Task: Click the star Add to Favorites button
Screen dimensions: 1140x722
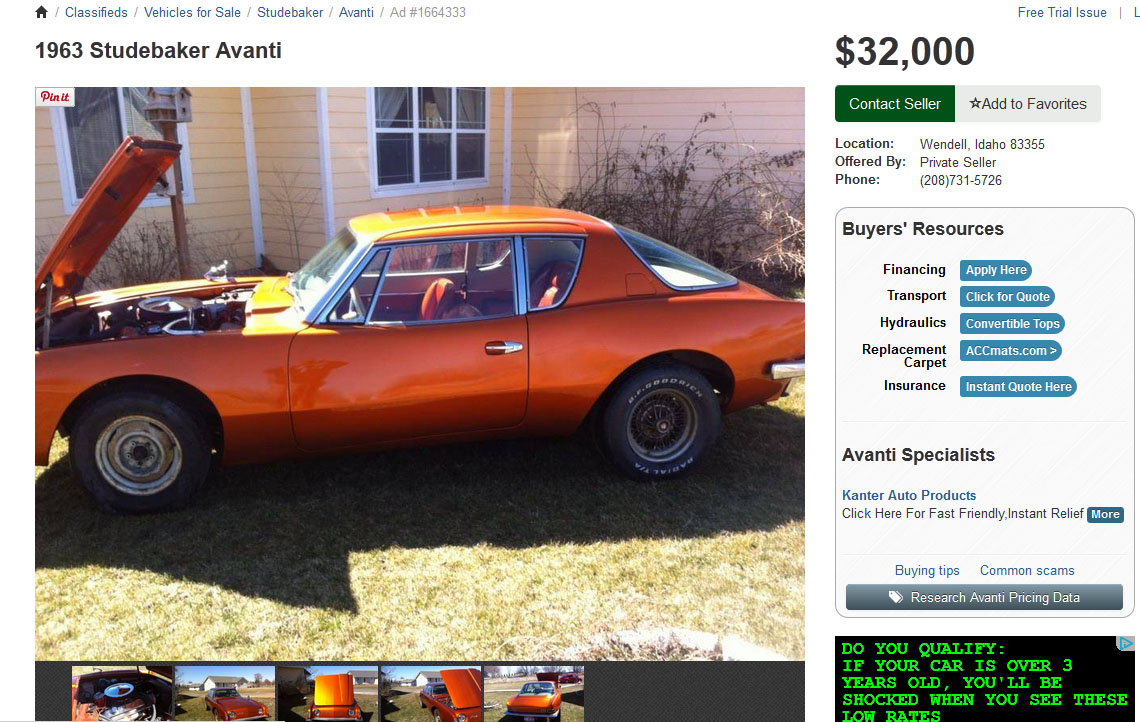Action: [x=1027, y=104]
